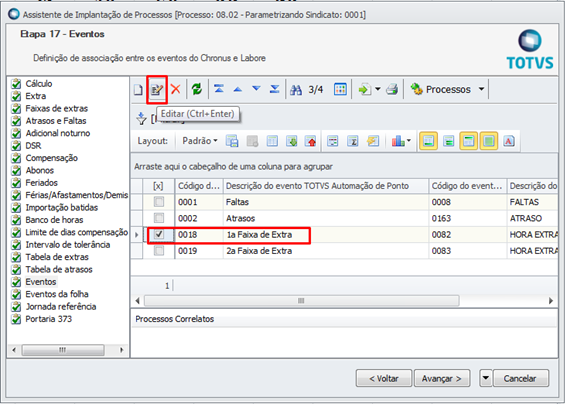Open the Adicional noturno step

pos(57,133)
